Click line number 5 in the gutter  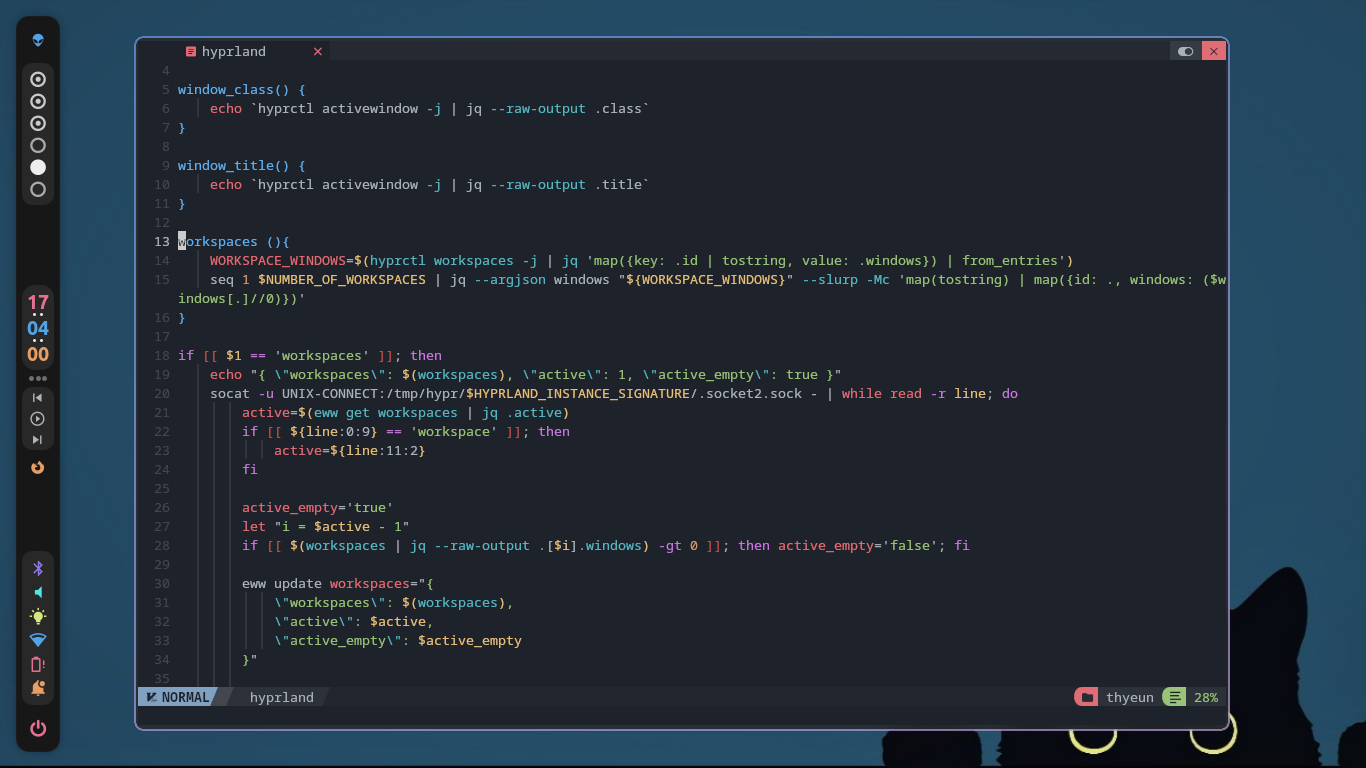tap(166, 89)
